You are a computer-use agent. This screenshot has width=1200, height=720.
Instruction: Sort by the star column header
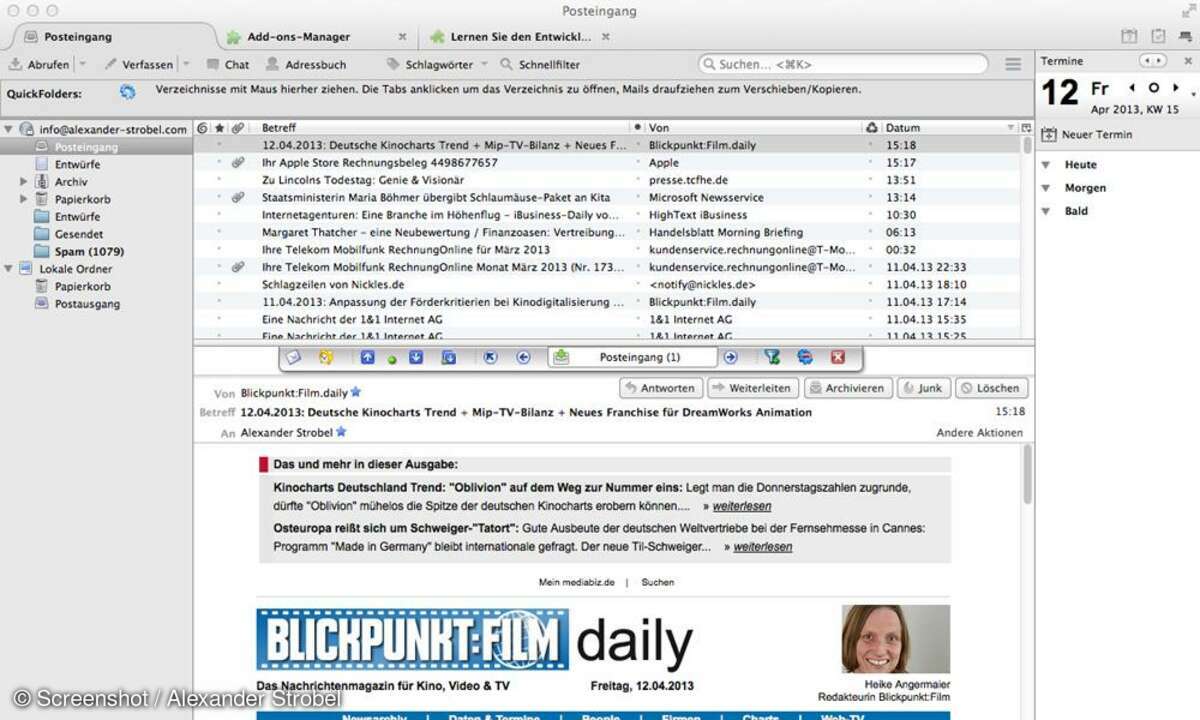[x=220, y=128]
